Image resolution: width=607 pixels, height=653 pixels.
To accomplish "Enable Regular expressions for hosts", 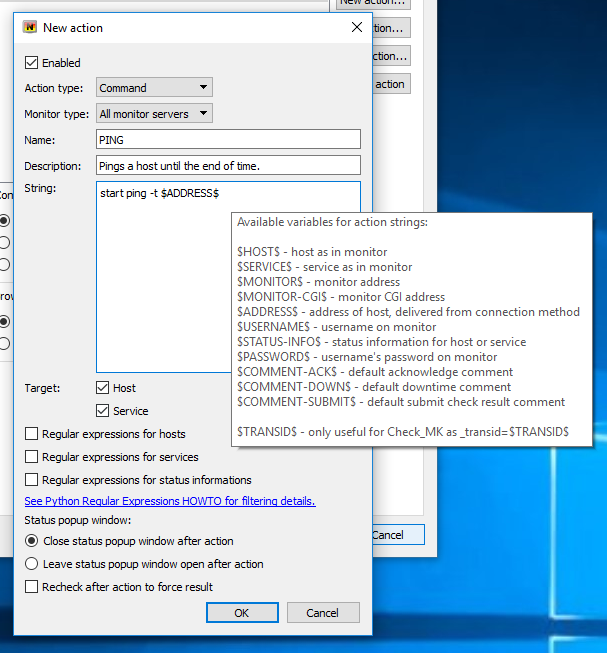I will [33, 434].
